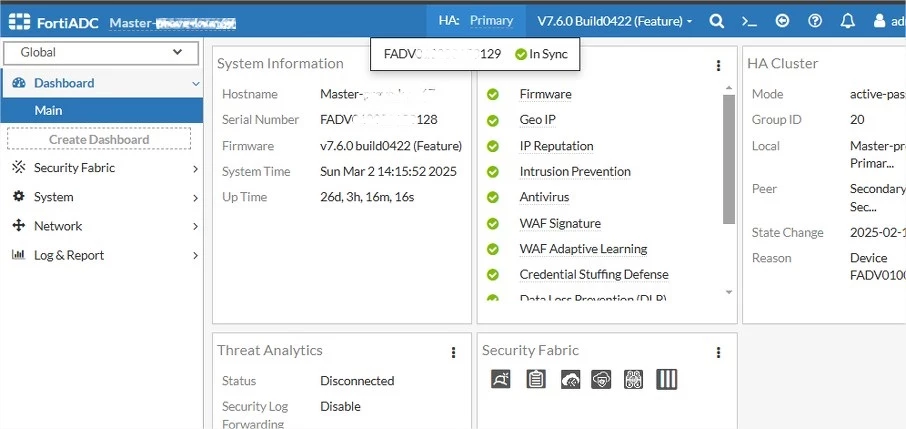Click the license list scroll-up arrow
906x429 pixels.
coord(729,88)
